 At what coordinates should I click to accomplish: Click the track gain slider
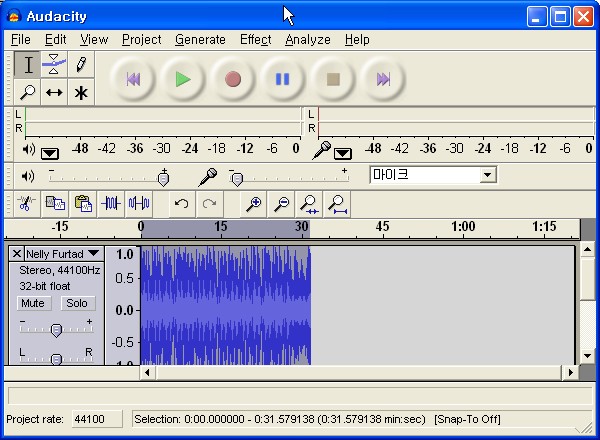point(56,330)
